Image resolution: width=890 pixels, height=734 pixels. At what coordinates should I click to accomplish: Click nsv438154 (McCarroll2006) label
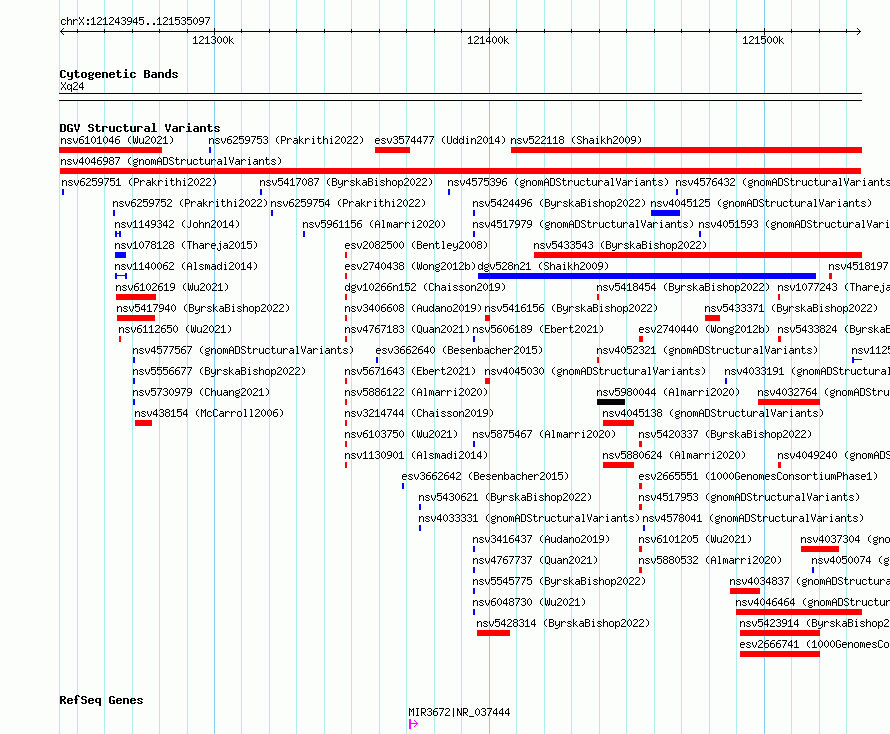(x=209, y=413)
